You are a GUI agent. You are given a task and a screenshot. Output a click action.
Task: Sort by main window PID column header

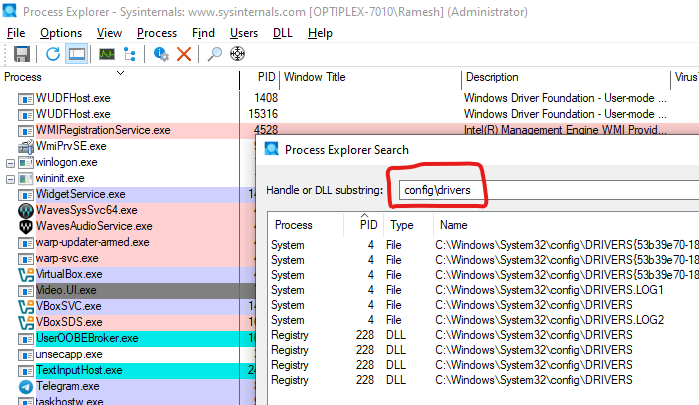coord(267,77)
